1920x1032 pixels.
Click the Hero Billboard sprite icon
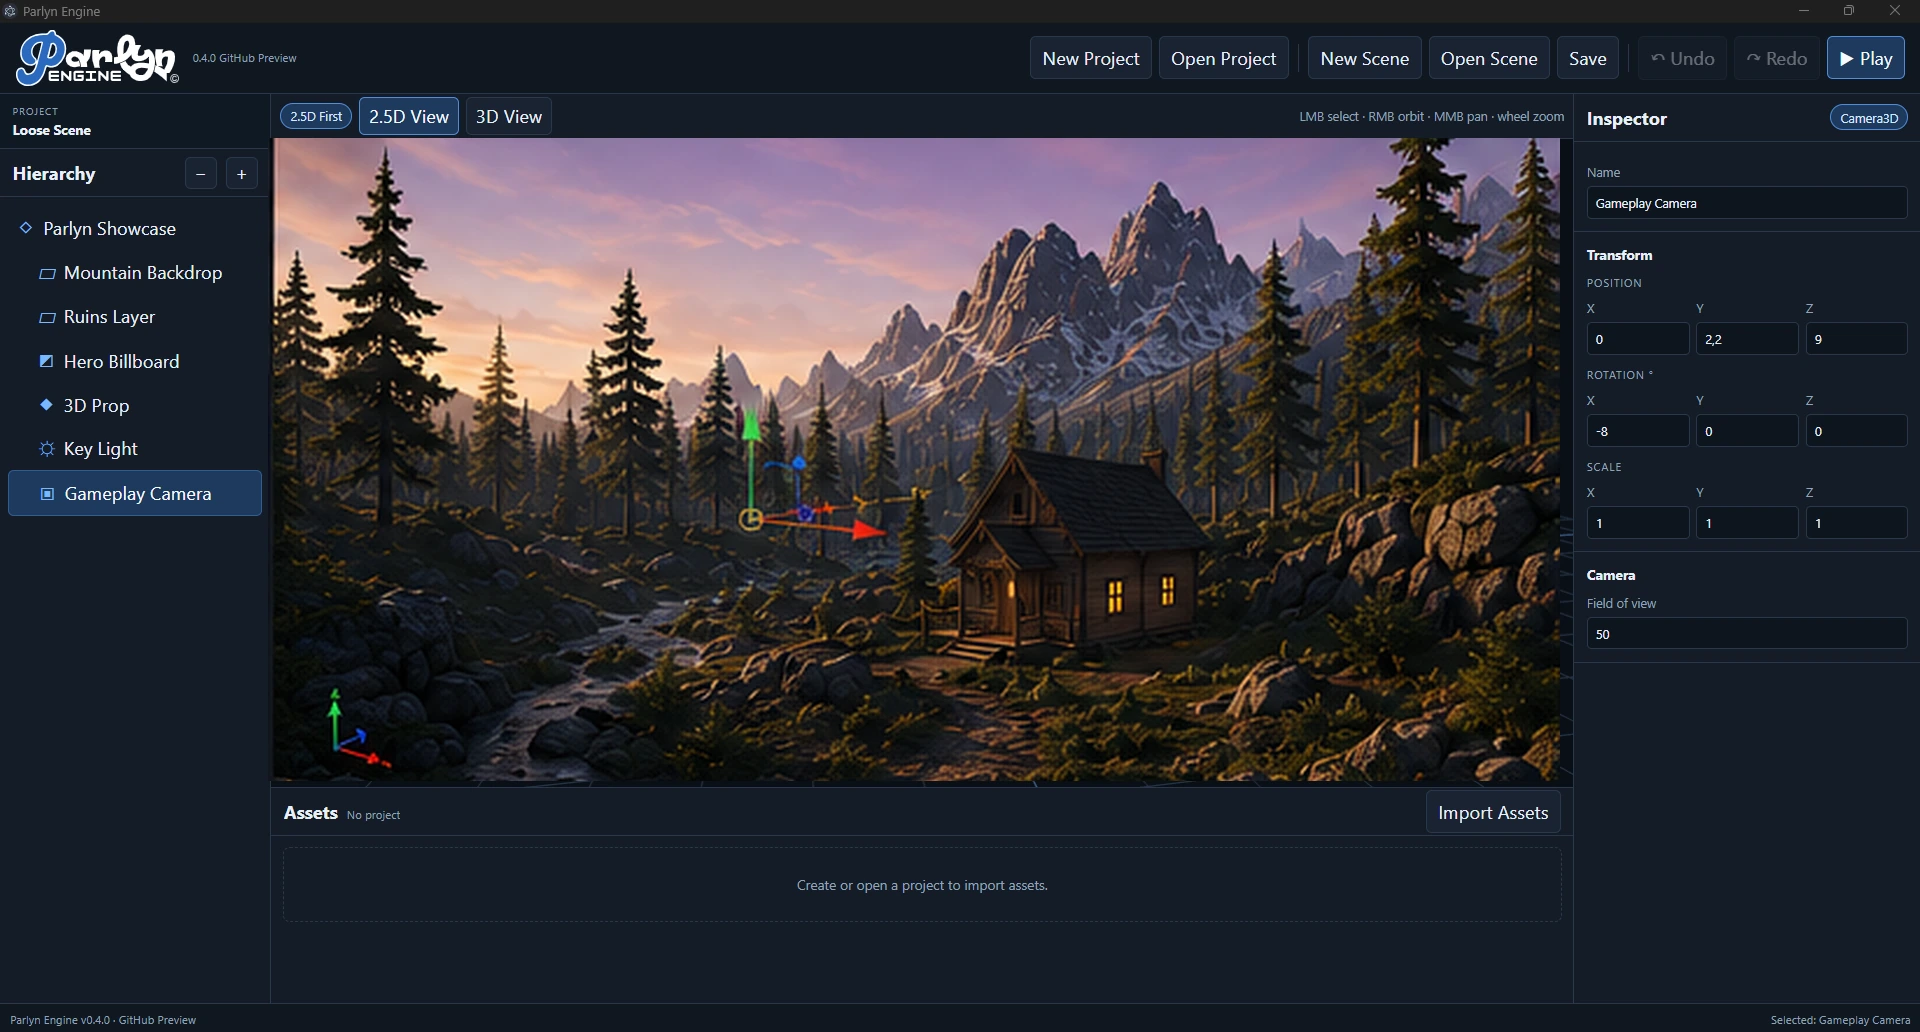[46, 361]
